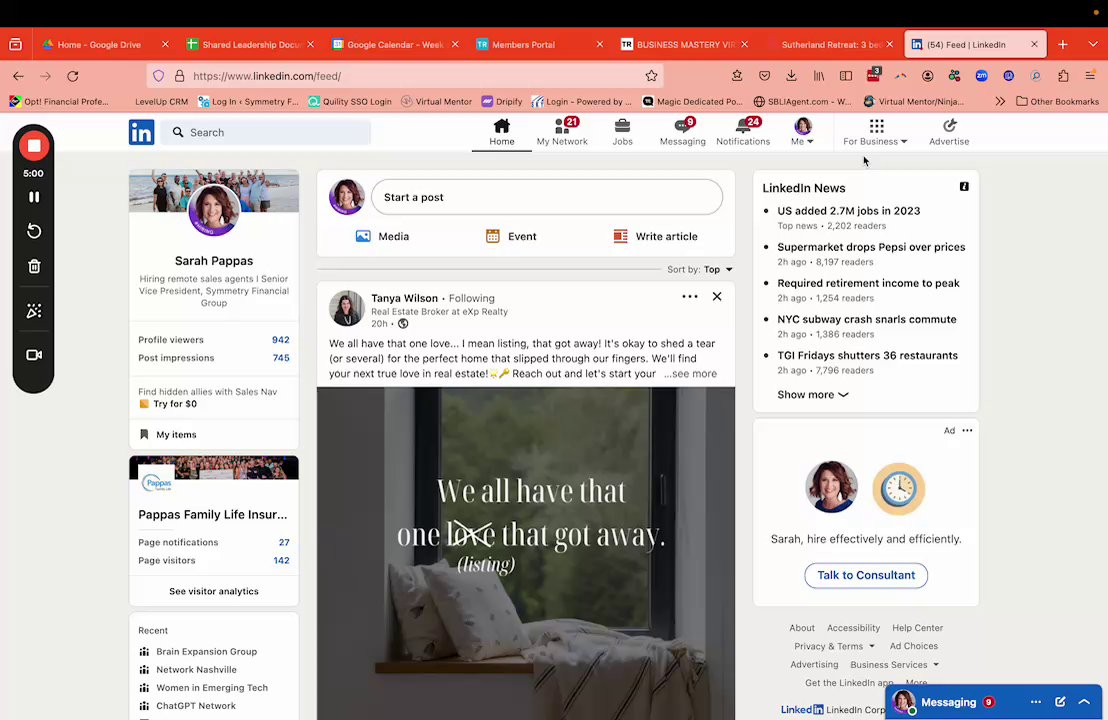Expand the Messaging bar chevron

click(x=1084, y=702)
